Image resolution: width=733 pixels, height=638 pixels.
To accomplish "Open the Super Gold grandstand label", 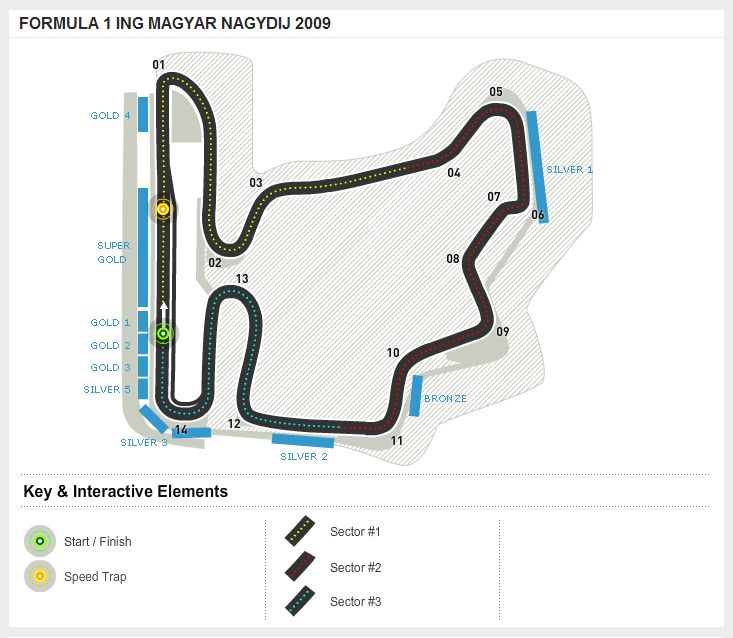I will coord(112,252).
